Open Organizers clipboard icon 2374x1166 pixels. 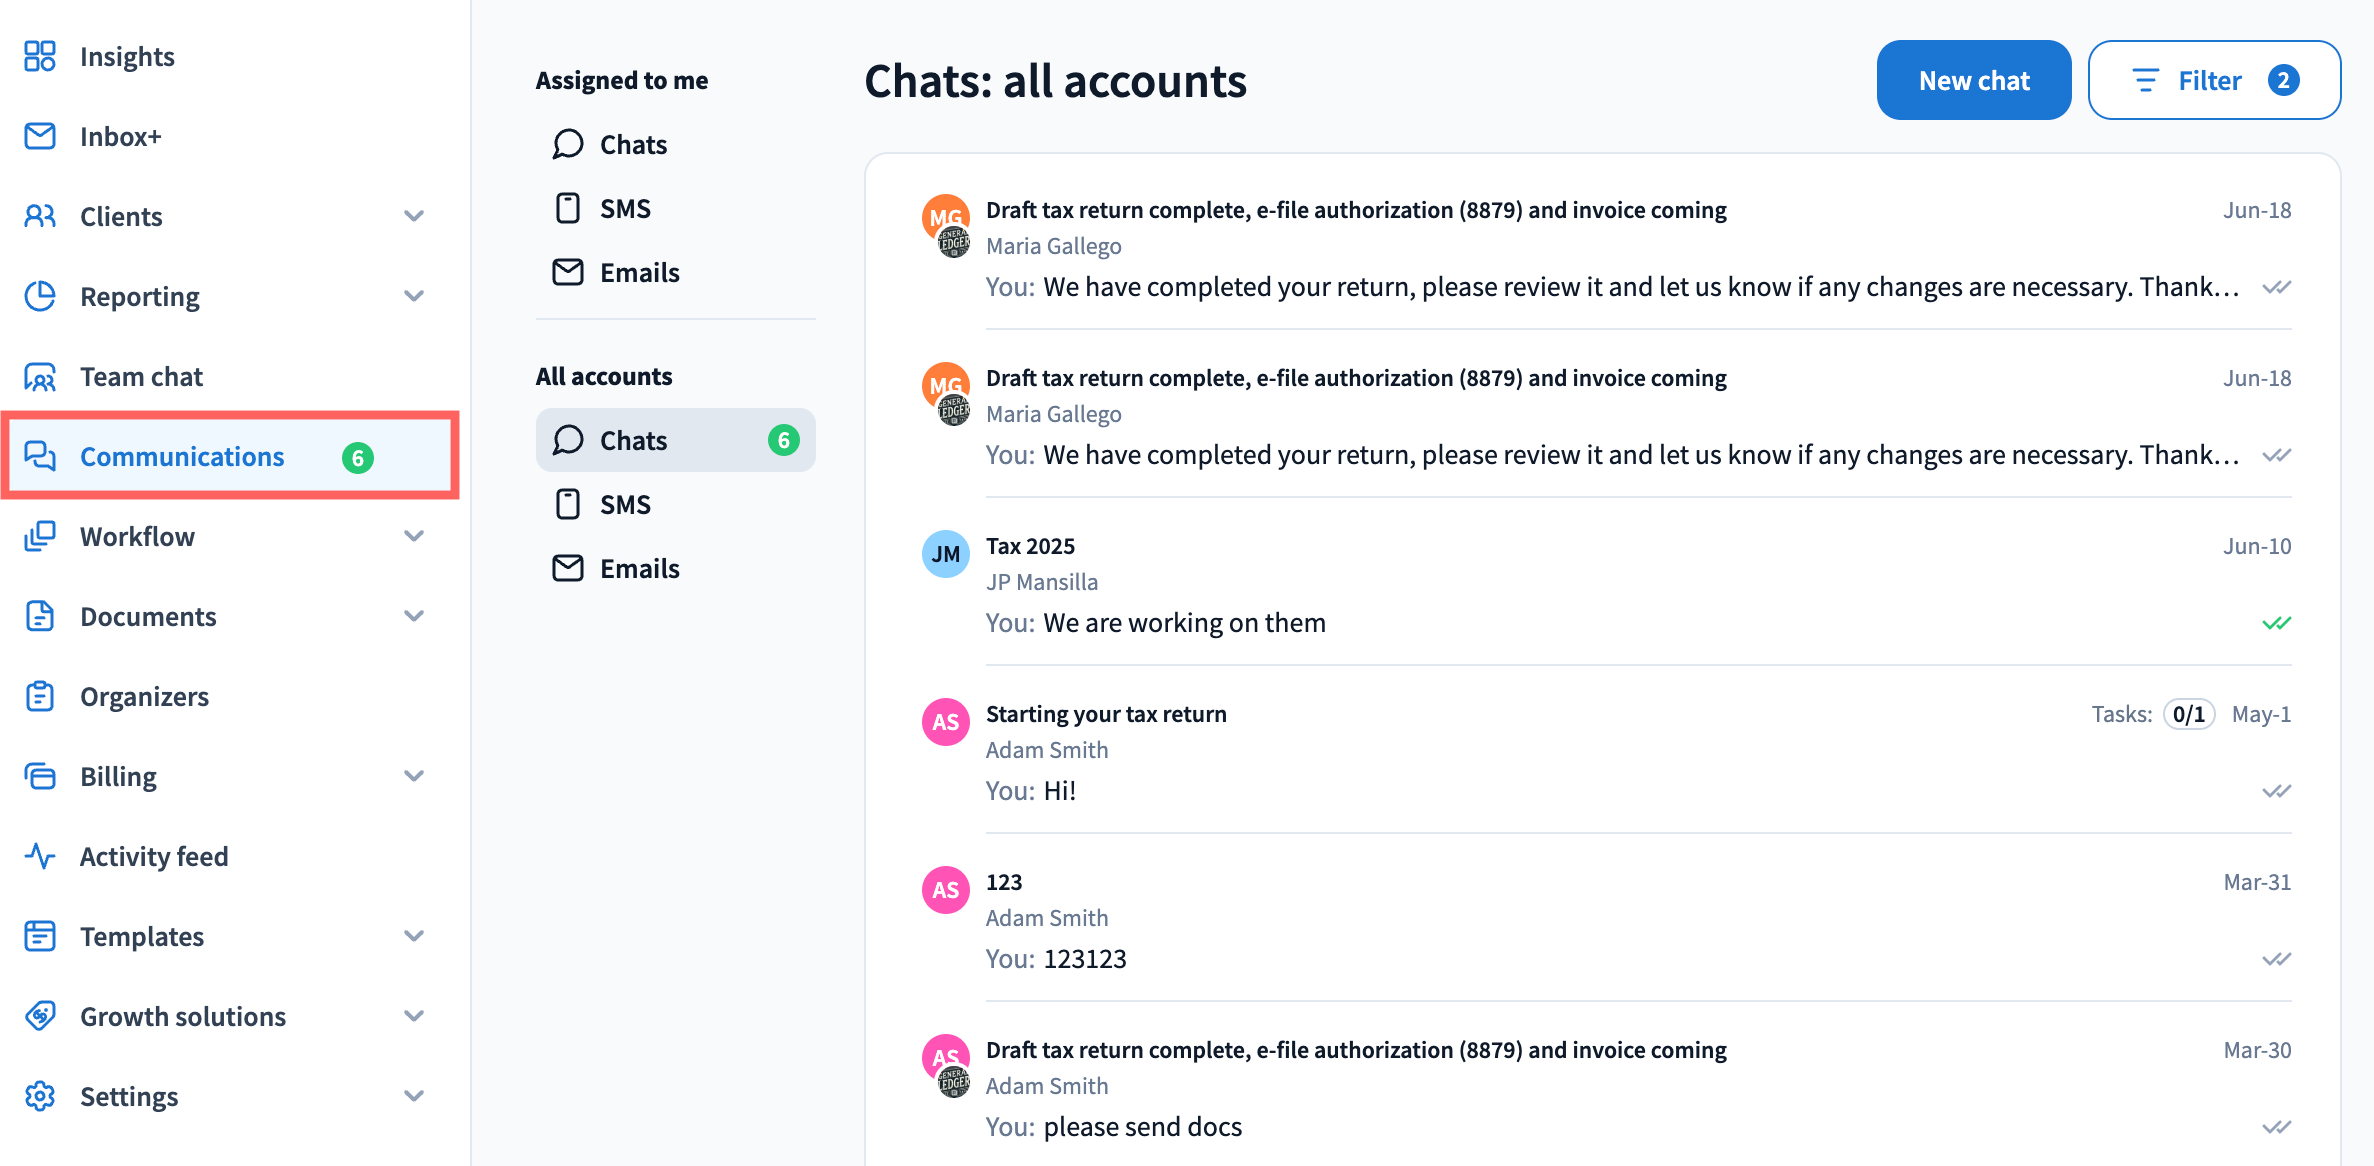[x=40, y=696]
